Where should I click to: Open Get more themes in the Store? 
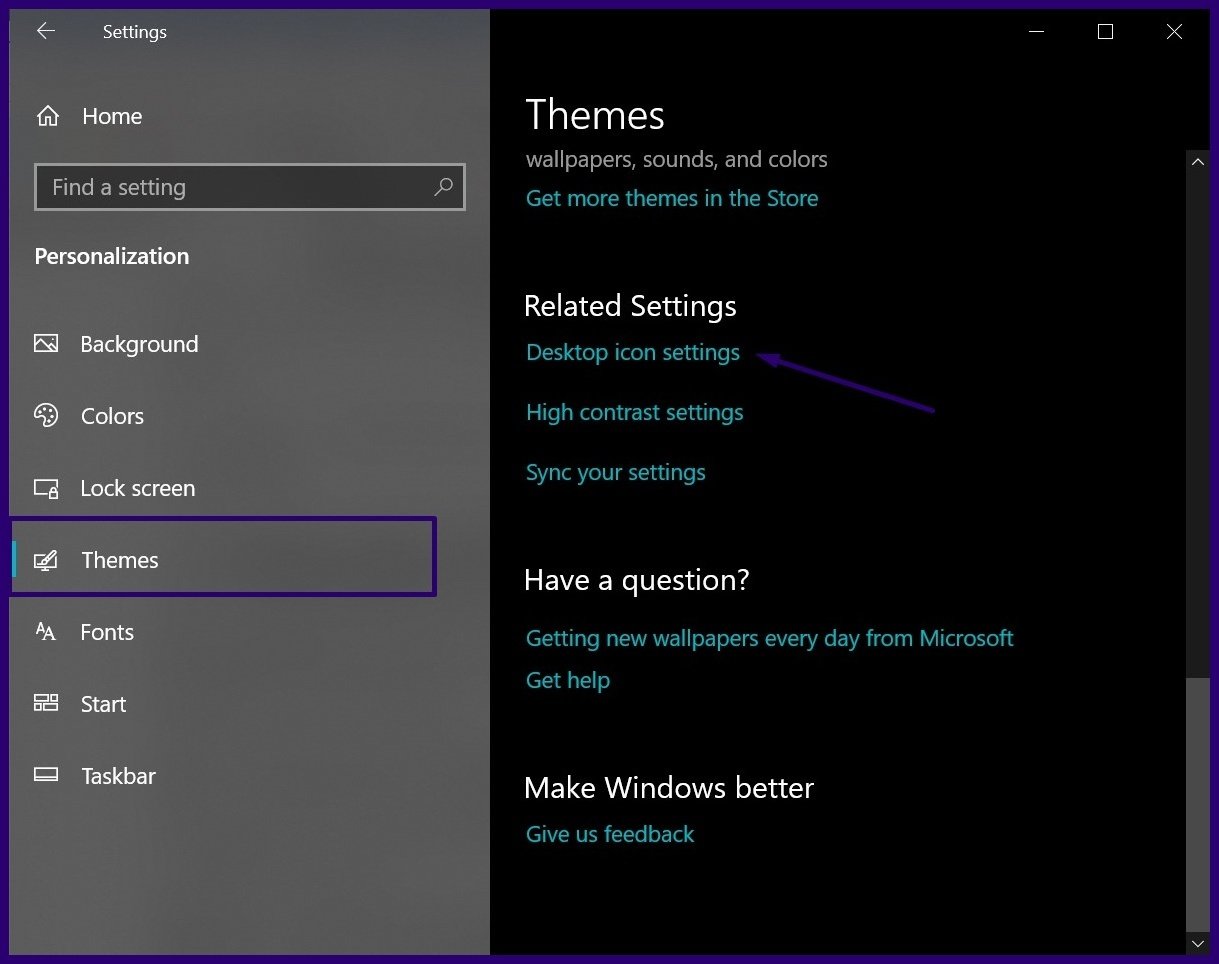[672, 198]
